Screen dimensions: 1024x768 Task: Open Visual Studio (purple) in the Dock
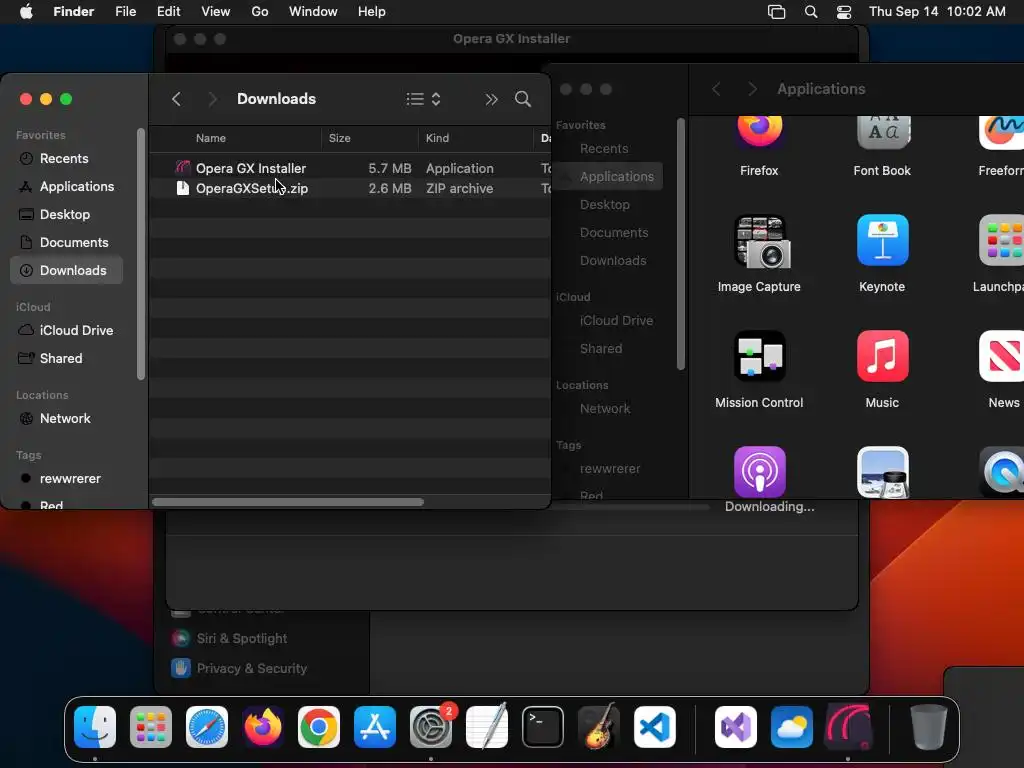[x=736, y=727]
